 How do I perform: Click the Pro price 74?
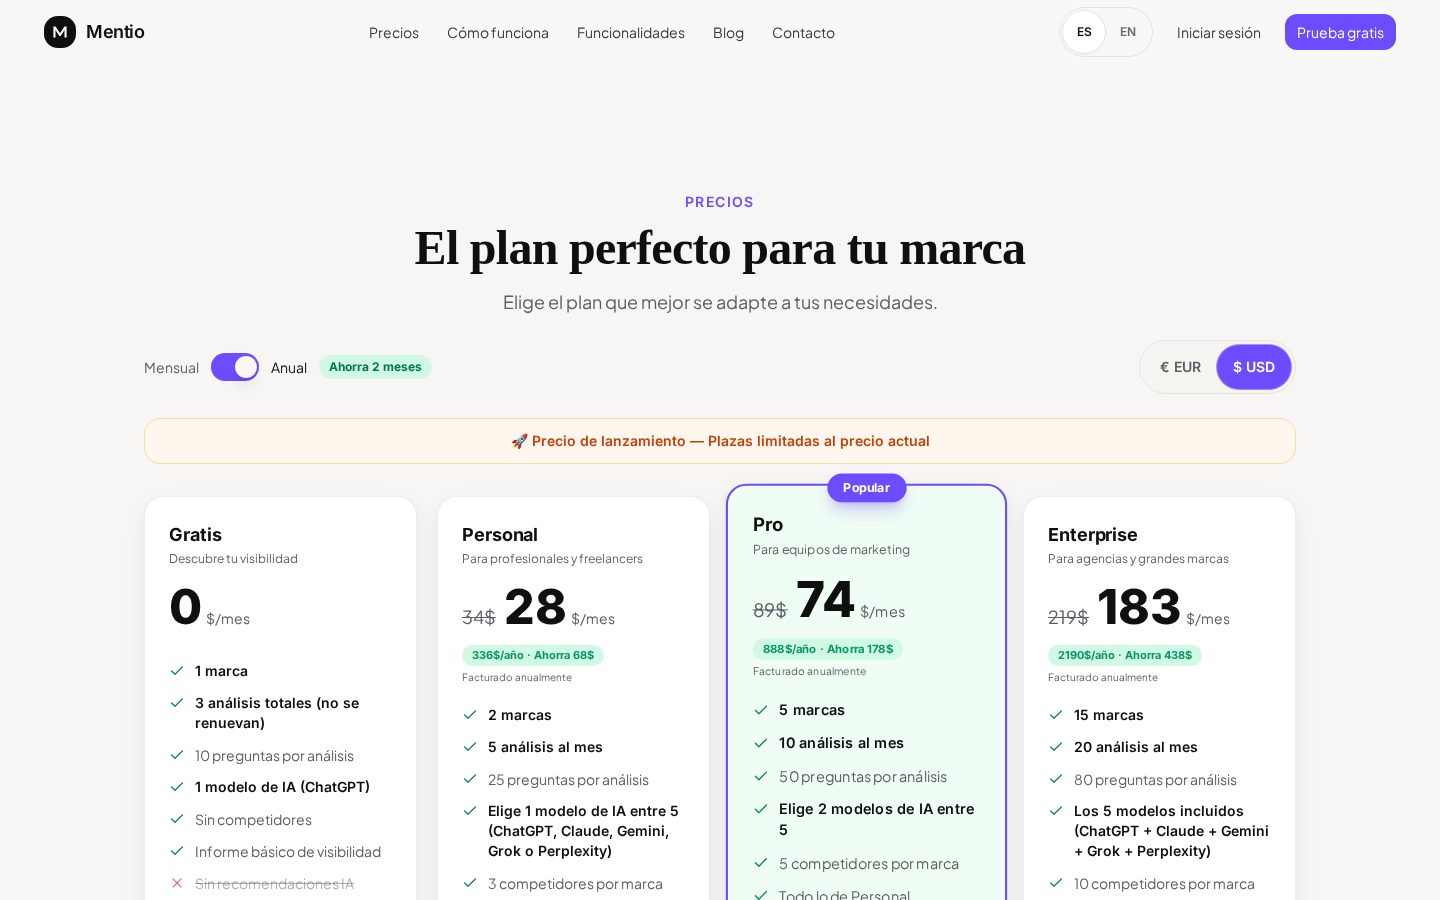point(825,600)
